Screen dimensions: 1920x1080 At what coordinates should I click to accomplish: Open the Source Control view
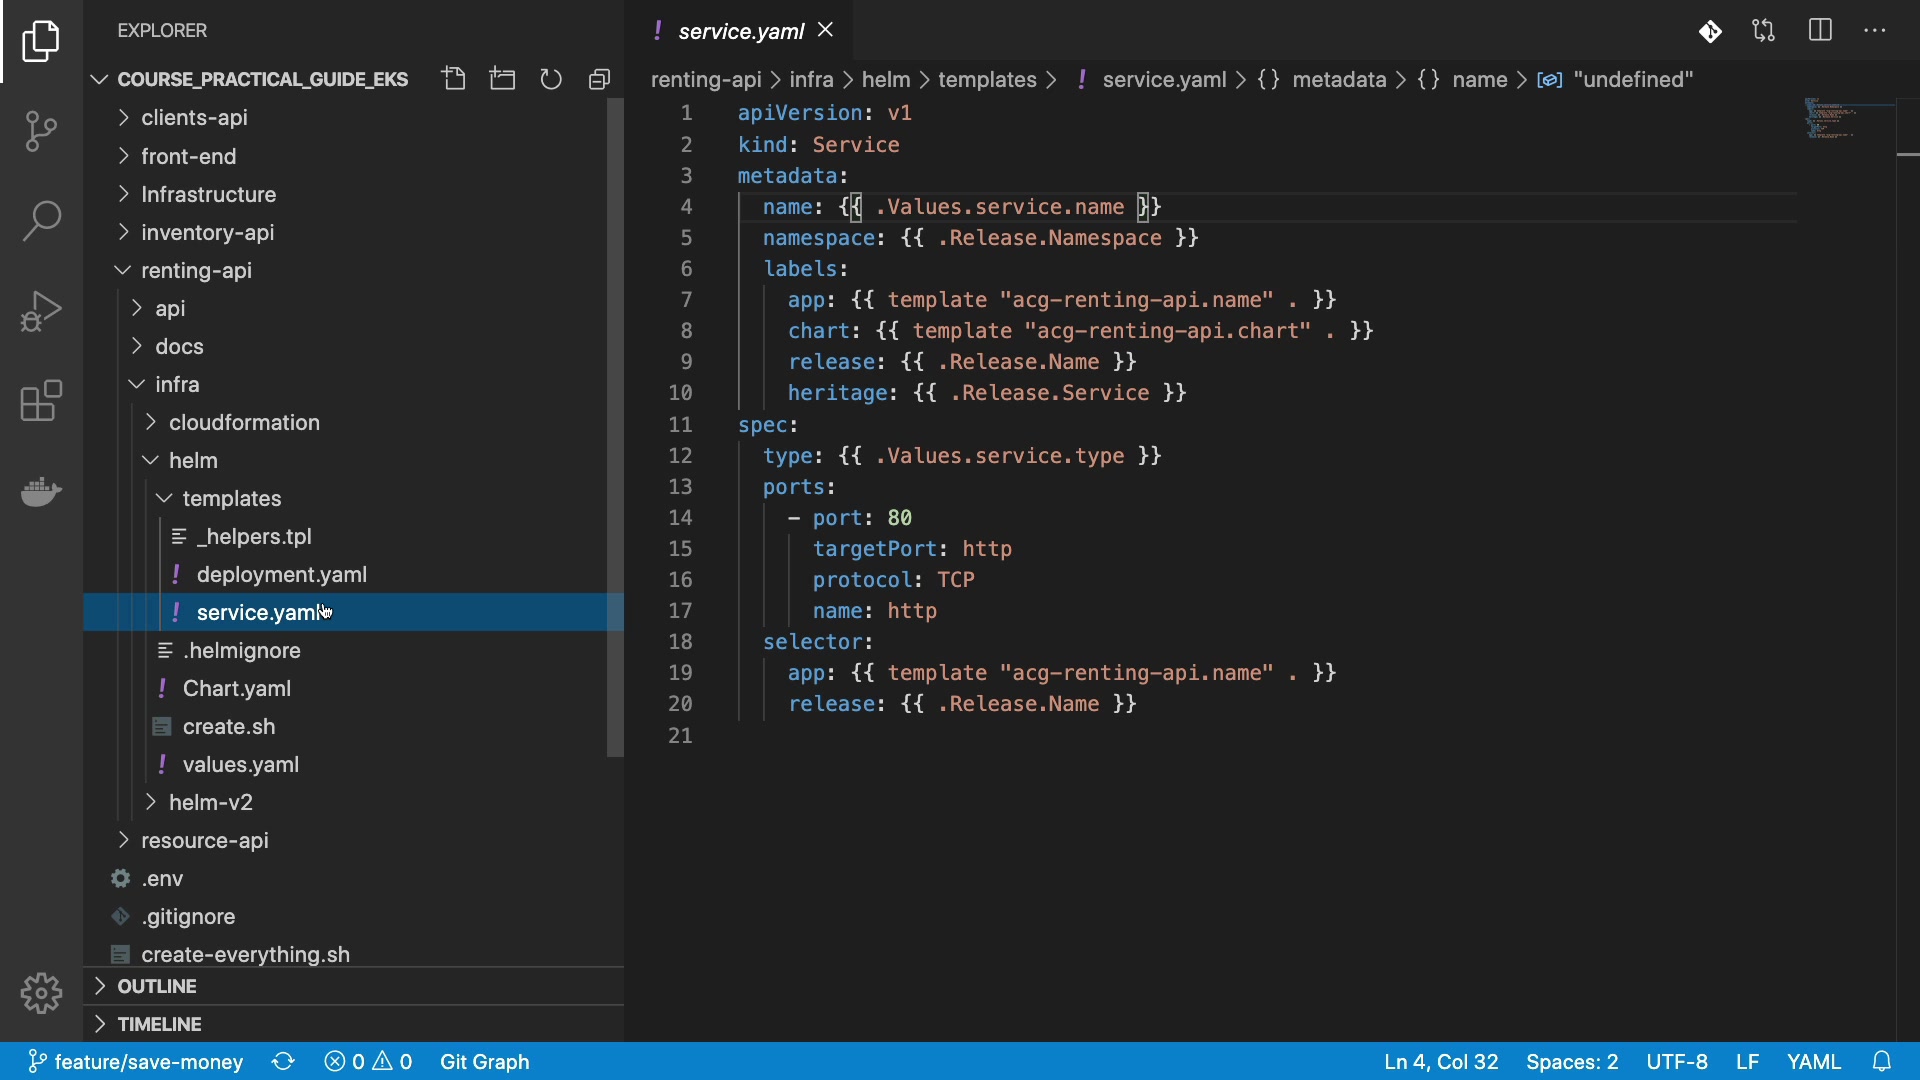click(41, 131)
